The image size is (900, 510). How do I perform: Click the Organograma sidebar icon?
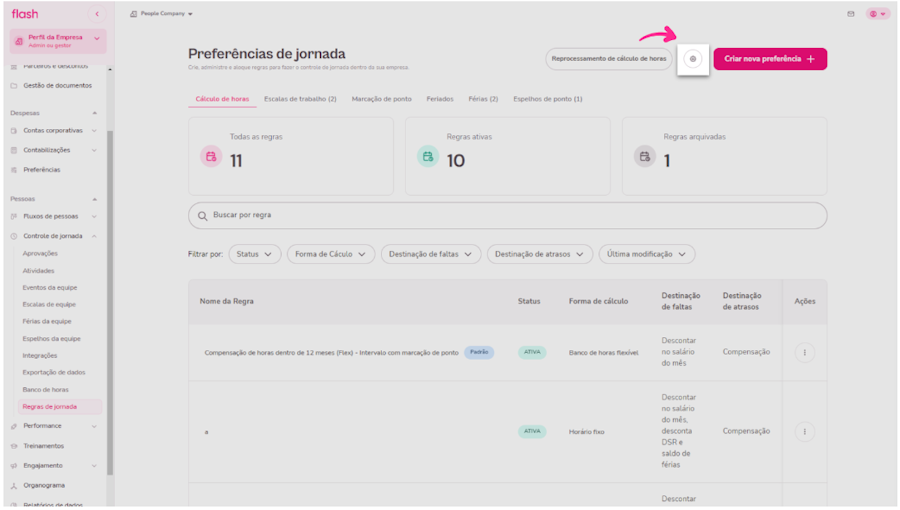click(x=14, y=485)
